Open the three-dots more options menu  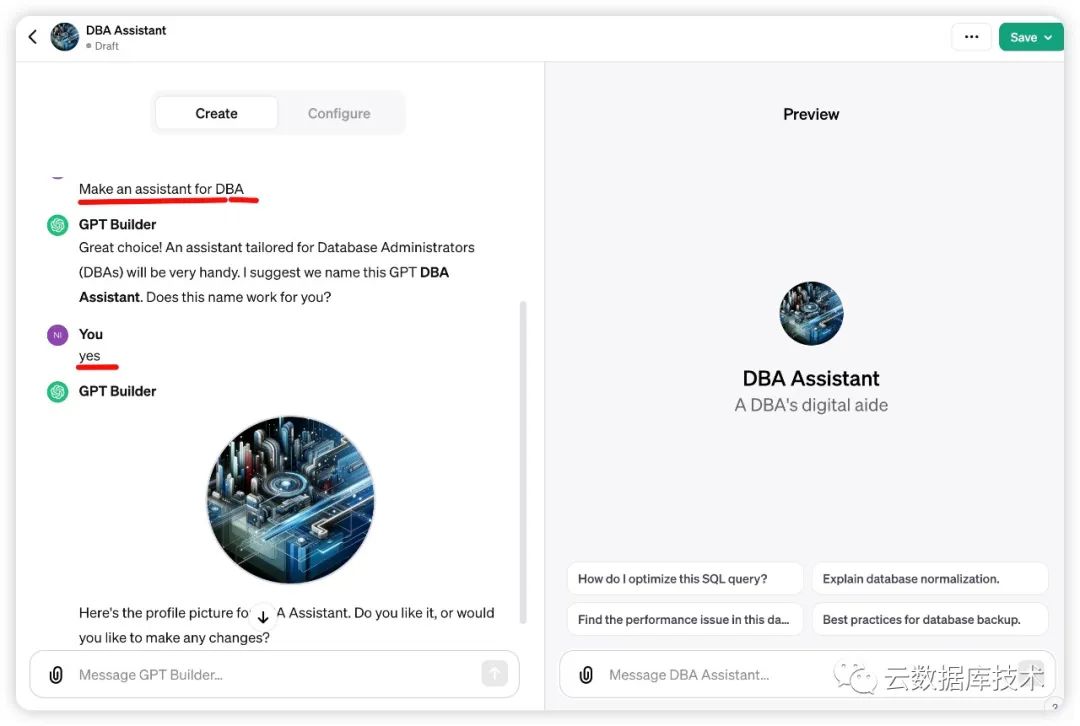971,37
